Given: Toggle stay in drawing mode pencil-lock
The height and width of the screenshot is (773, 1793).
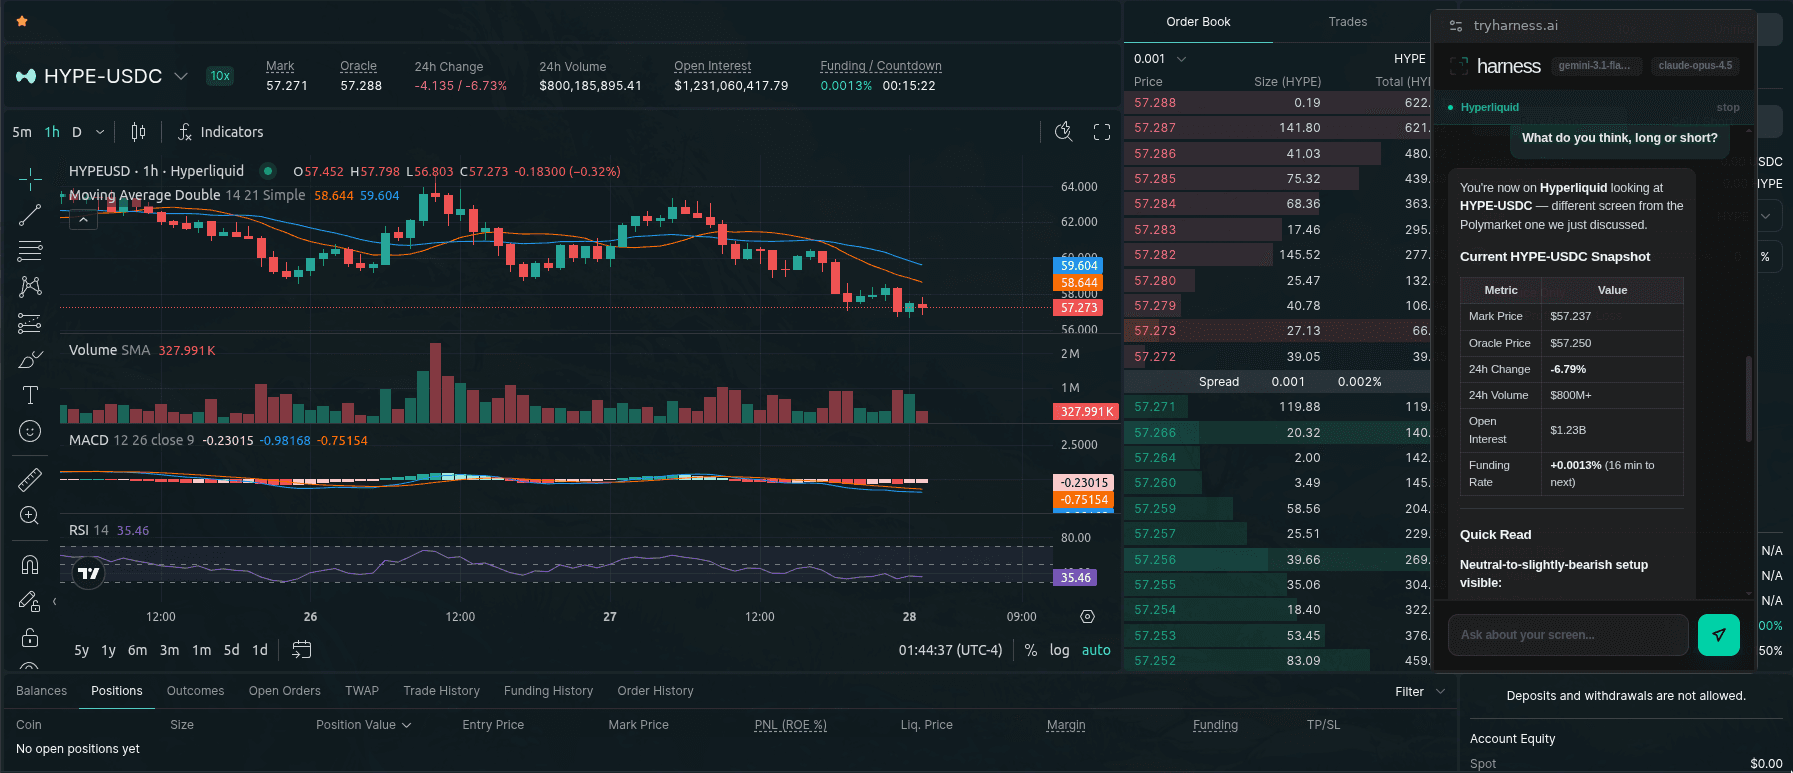Looking at the screenshot, I should [30, 601].
